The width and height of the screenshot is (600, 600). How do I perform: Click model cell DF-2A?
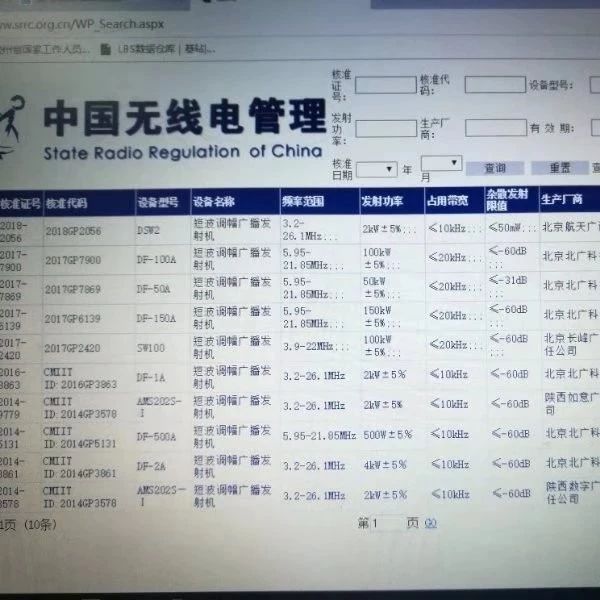pos(151,466)
